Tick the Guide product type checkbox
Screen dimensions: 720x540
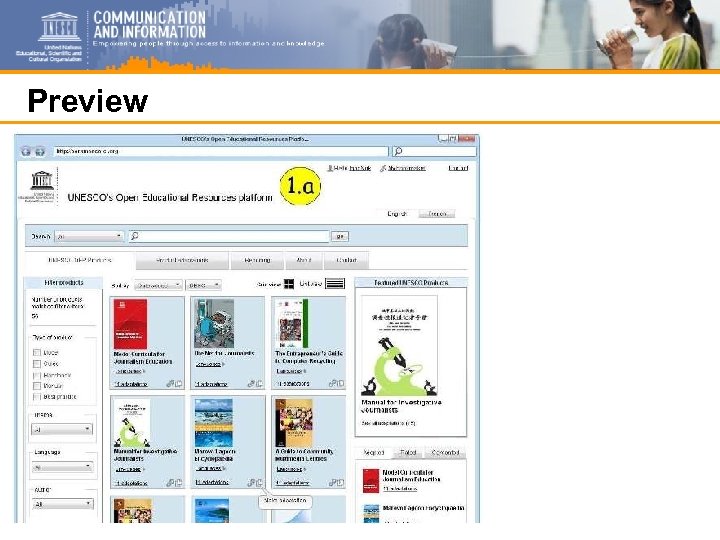point(37,364)
